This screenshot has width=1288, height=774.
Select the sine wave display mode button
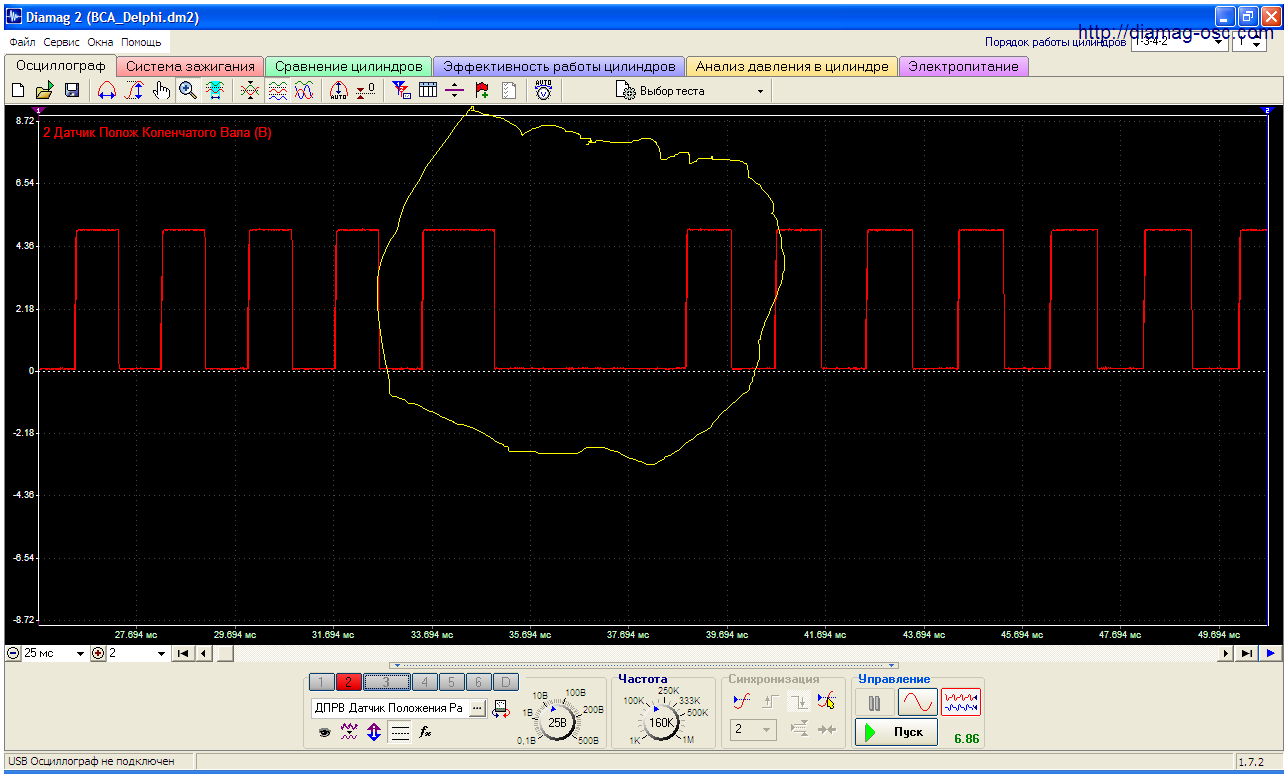click(x=917, y=702)
